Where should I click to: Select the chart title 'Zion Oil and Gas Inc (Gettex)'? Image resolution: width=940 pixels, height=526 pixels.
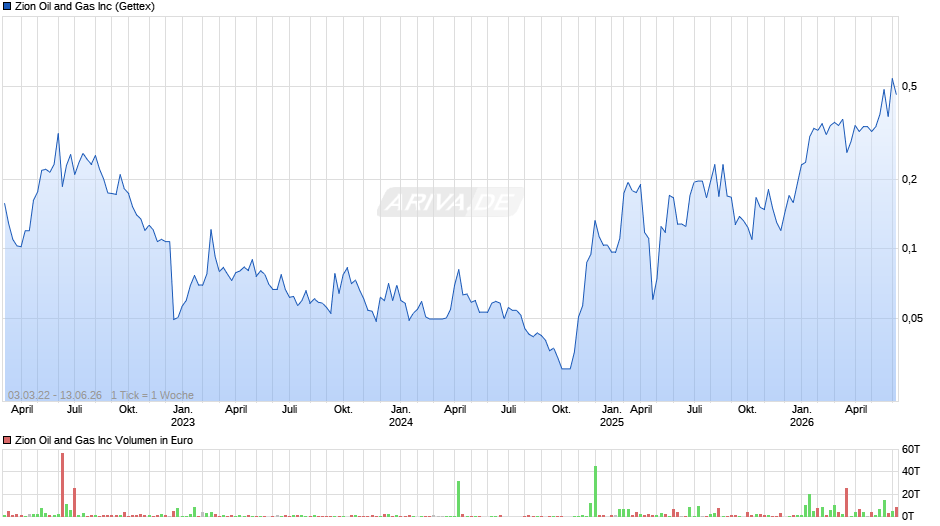click(85, 7)
